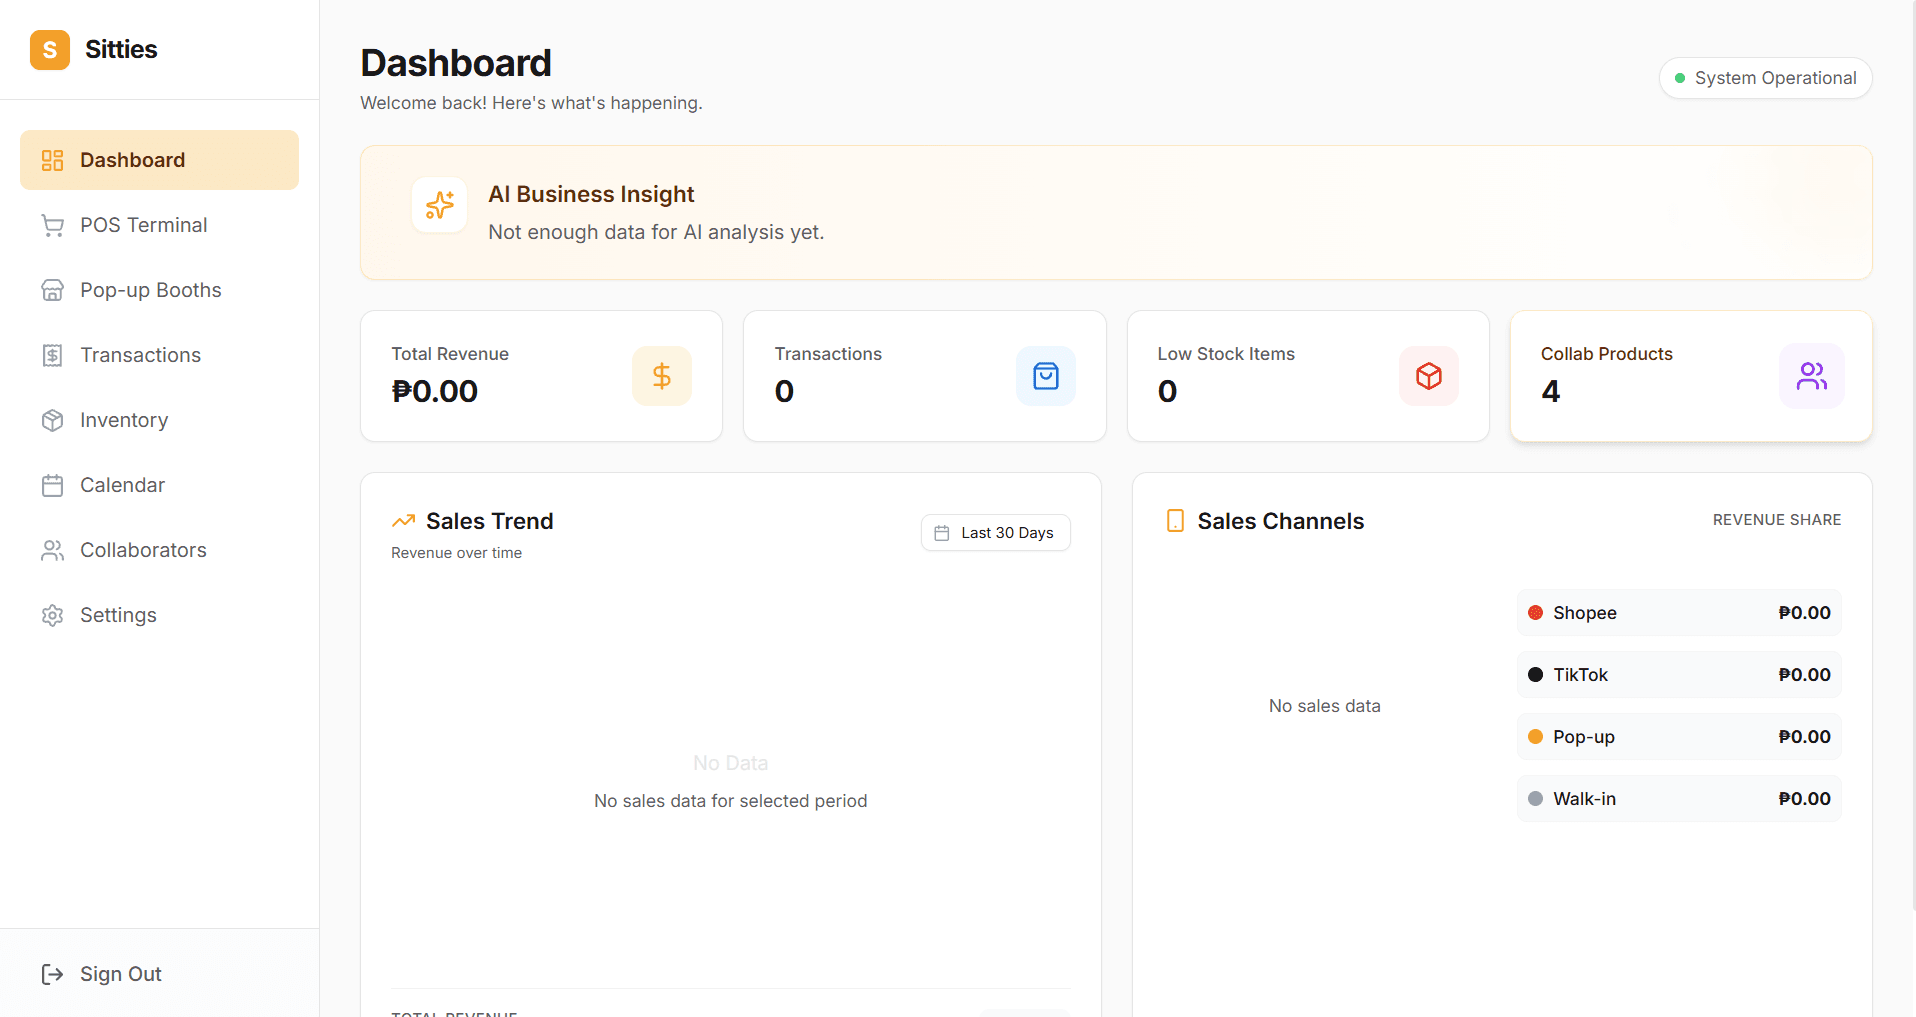Click the Dashboard grid icon in sidebar
This screenshot has width=1916, height=1017.
pyautogui.click(x=52, y=160)
